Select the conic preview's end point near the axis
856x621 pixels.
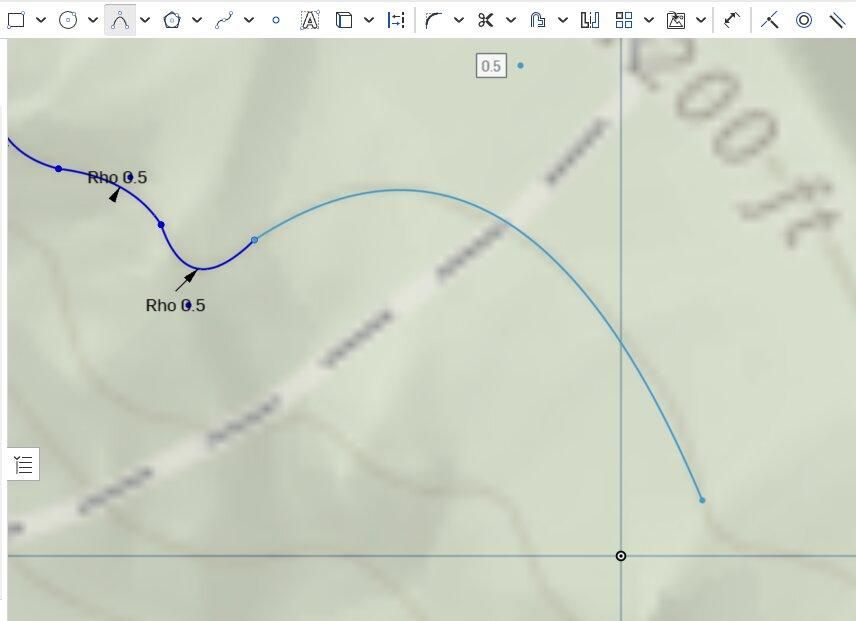pyautogui.click(x=702, y=500)
